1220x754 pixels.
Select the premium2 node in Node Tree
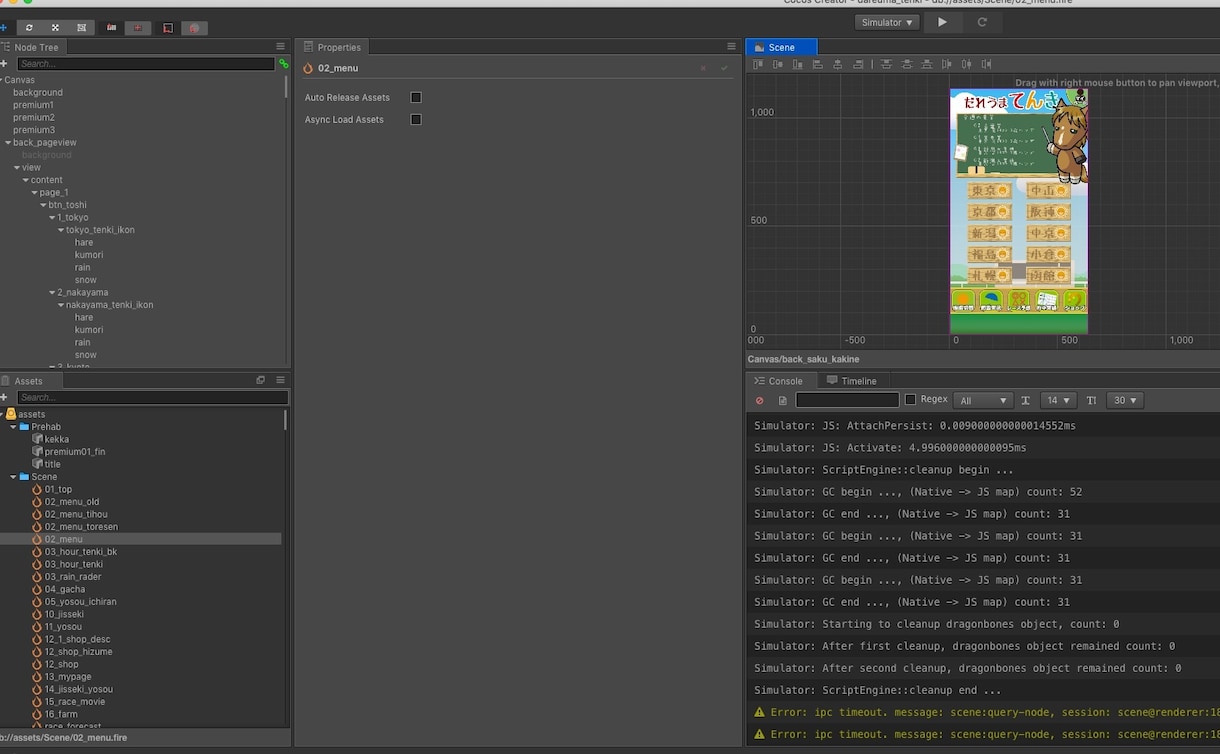coord(34,118)
